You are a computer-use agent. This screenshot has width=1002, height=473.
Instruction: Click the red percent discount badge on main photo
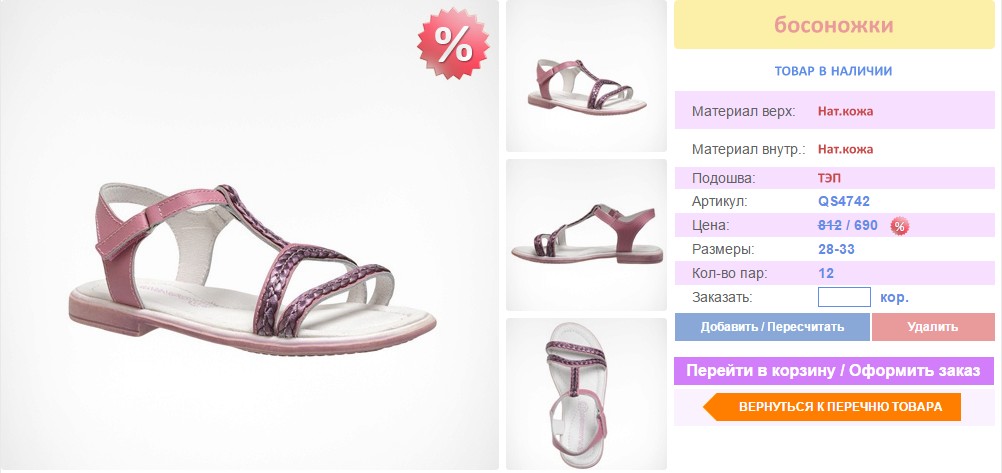(454, 43)
